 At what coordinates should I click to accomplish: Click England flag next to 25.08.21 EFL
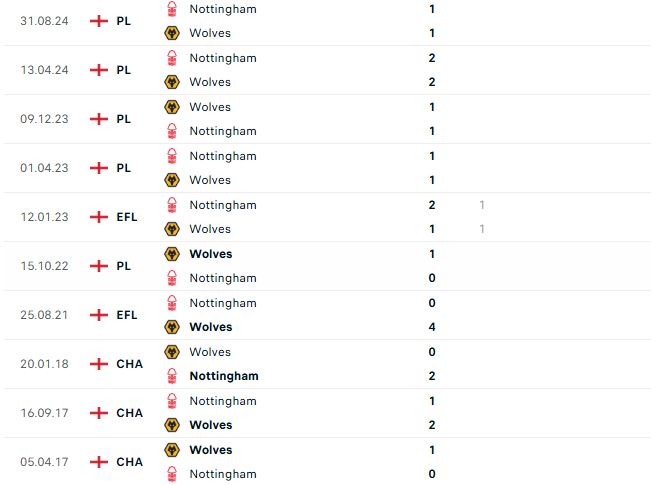(99, 315)
